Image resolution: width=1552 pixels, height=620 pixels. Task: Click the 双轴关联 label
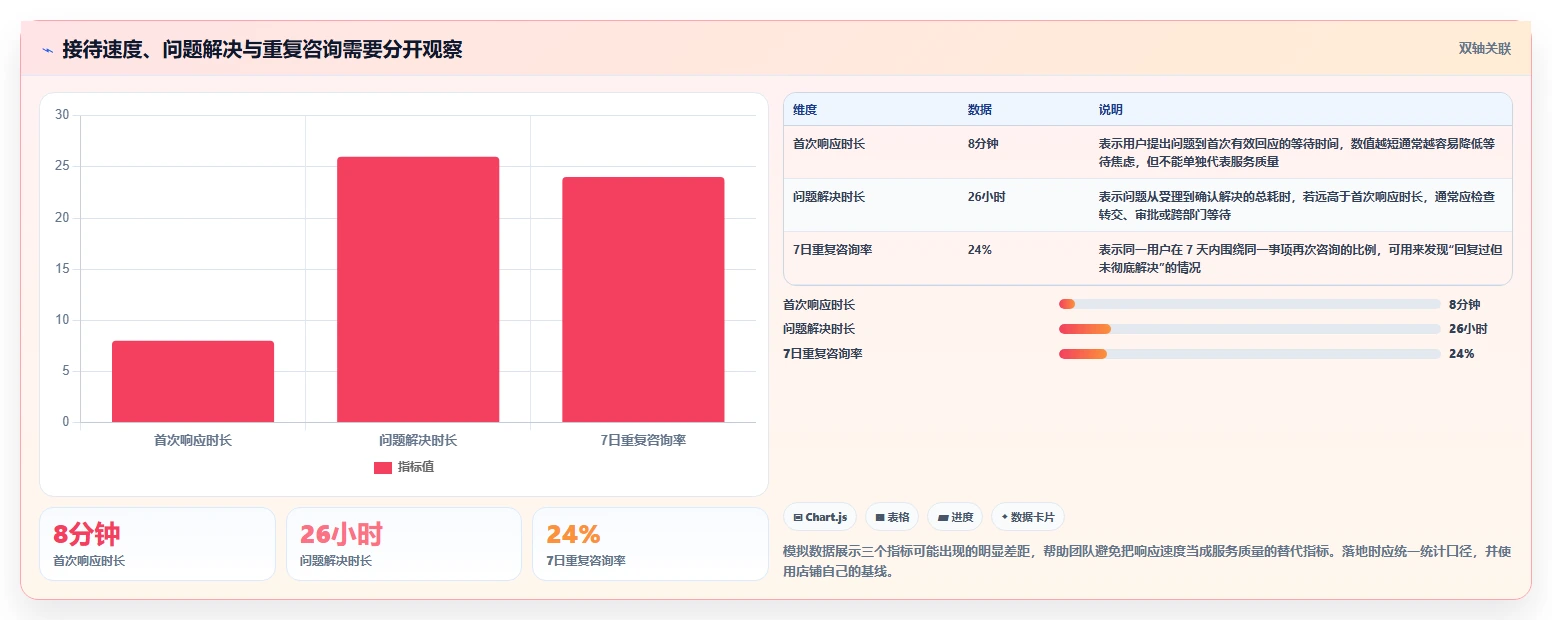point(1484,48)
